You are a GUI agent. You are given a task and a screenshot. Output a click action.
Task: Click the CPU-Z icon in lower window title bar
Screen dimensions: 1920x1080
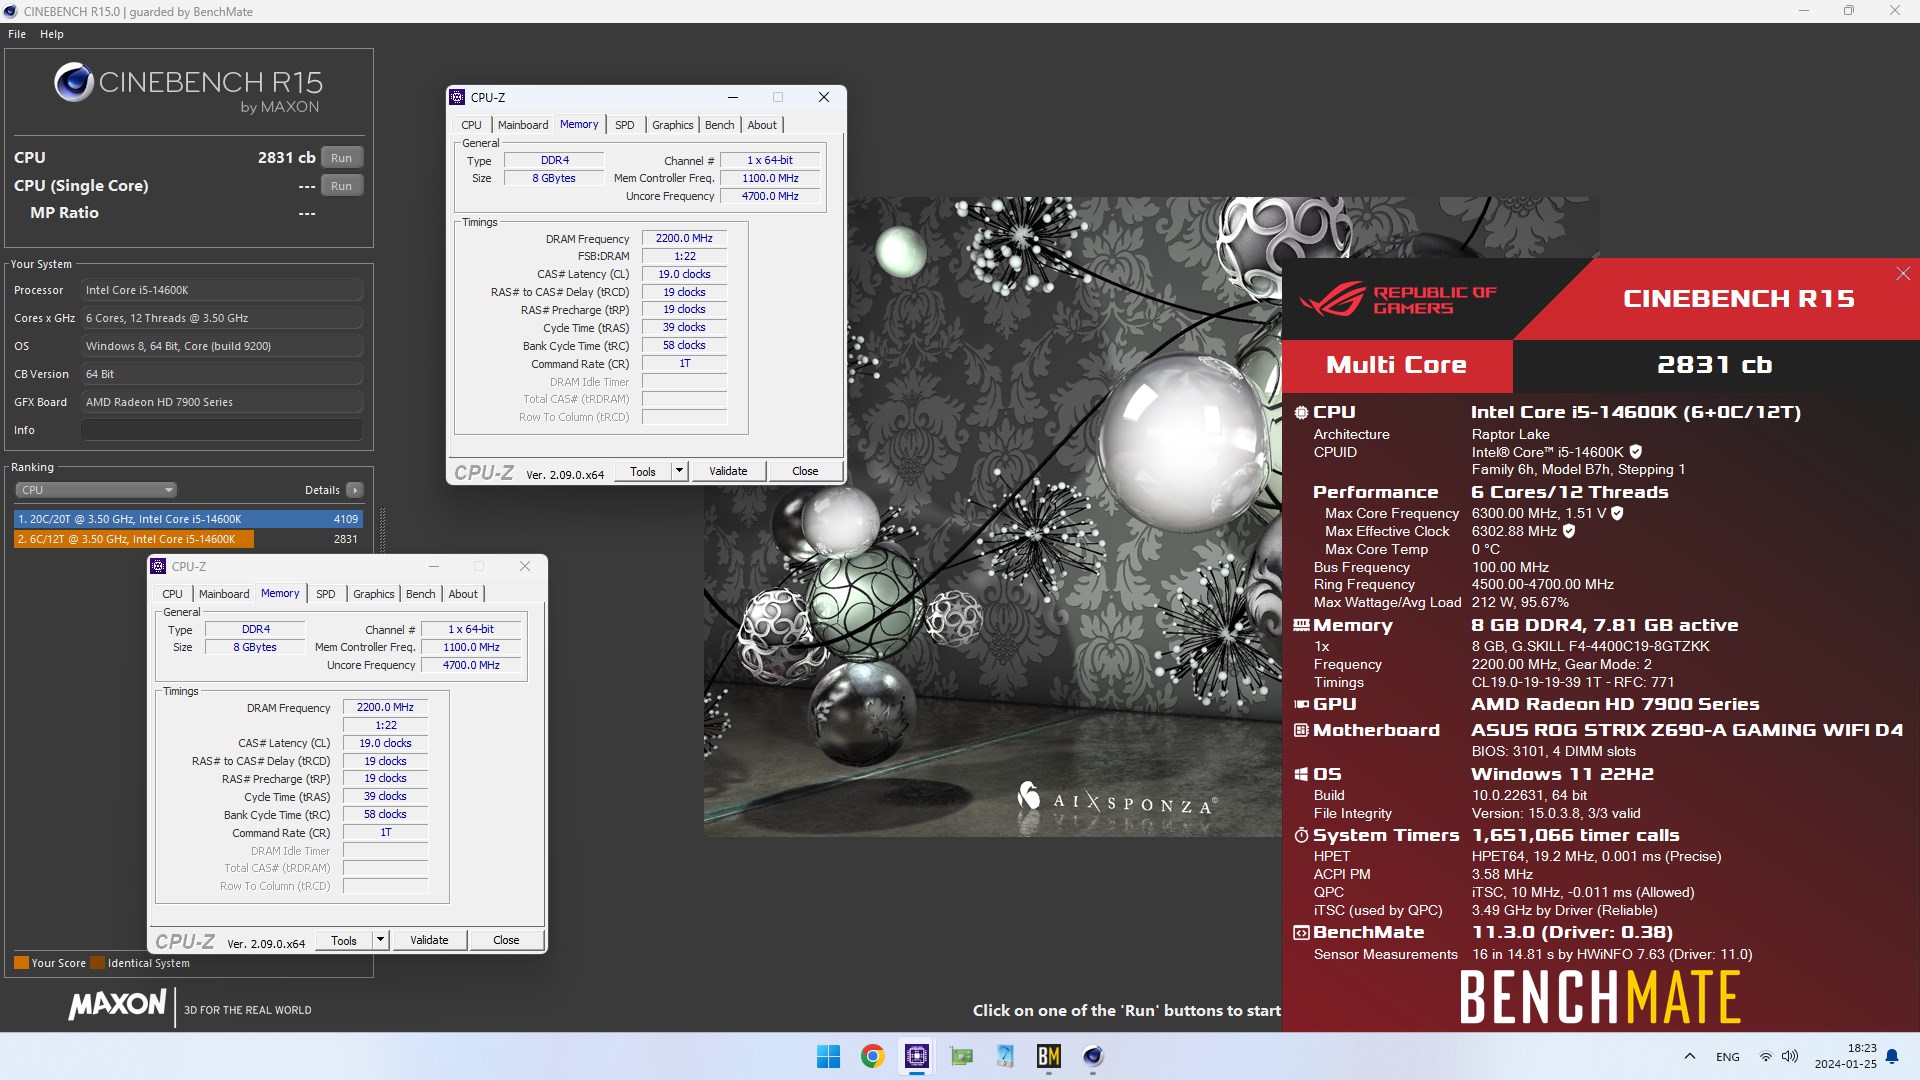click(158, 566)
